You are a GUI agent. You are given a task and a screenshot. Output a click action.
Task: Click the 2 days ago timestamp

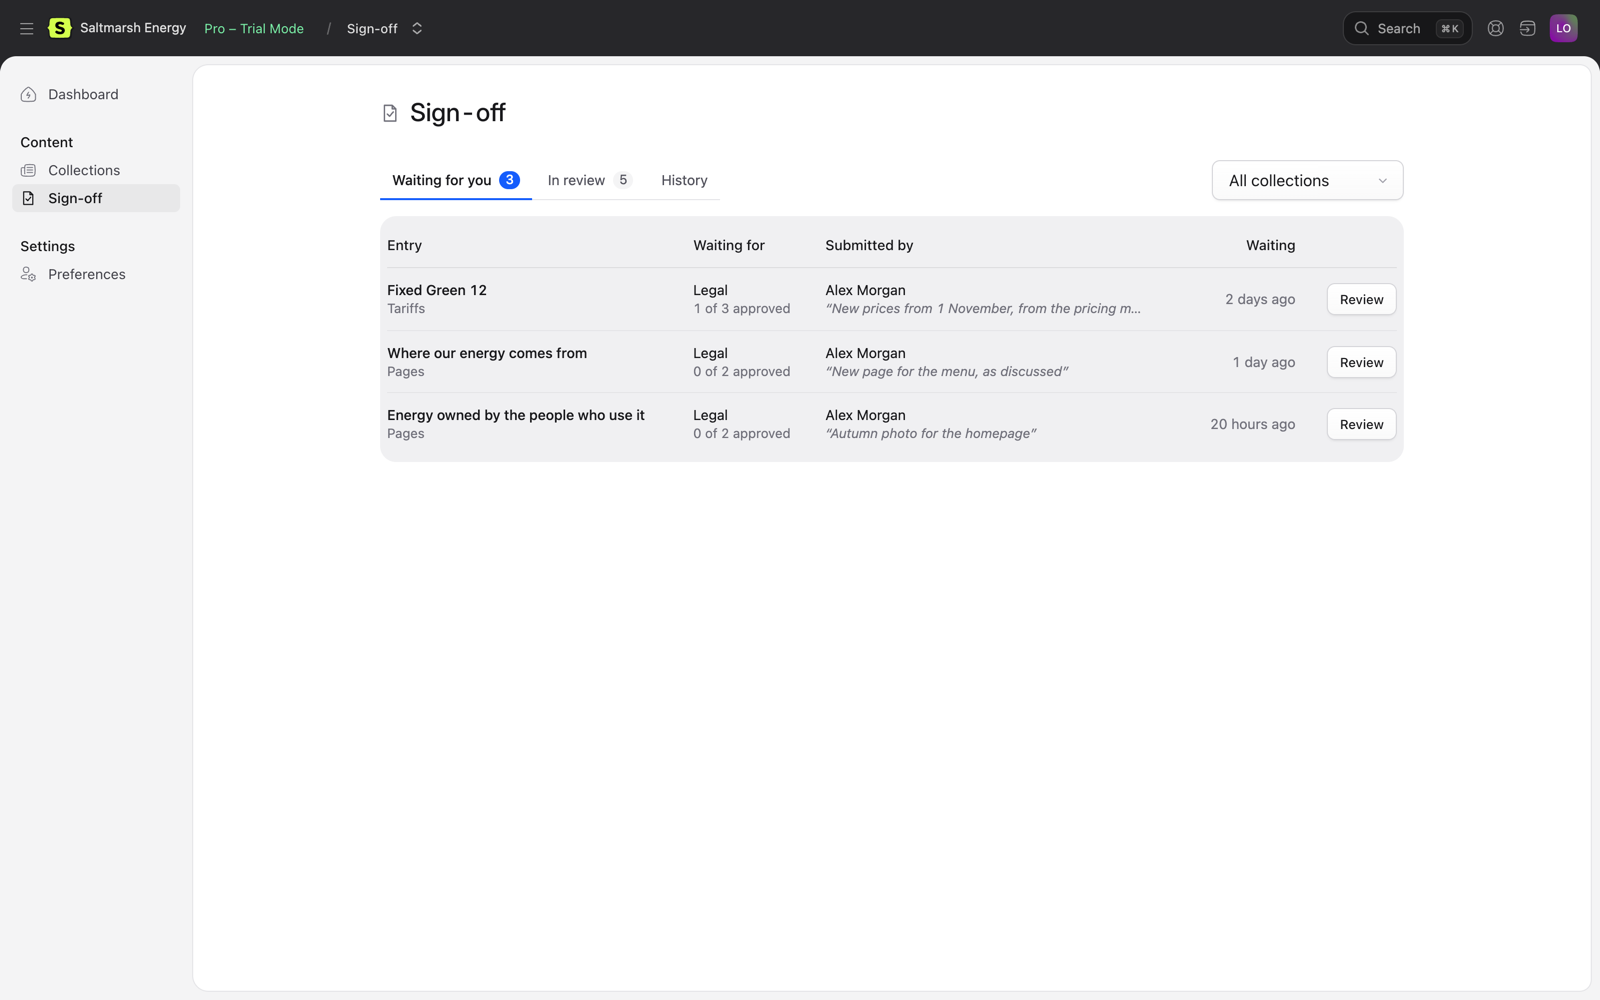pos(1260,300)
